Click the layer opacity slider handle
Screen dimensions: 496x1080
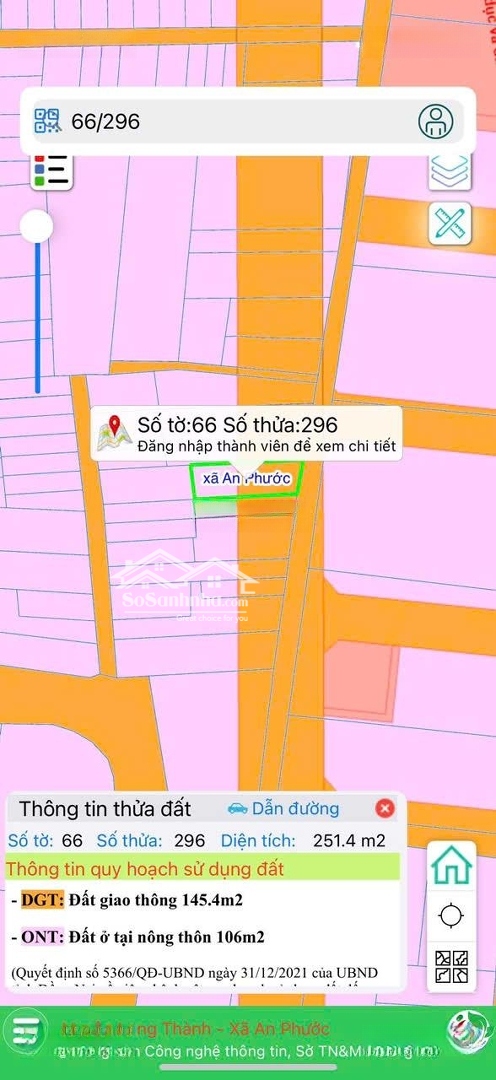(37, 225)
